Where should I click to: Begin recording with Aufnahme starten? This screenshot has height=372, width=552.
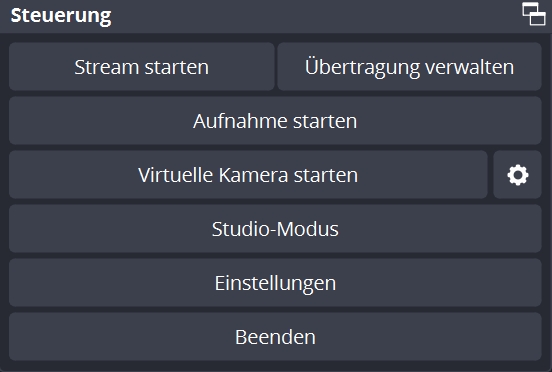click(x=275, y=121)
